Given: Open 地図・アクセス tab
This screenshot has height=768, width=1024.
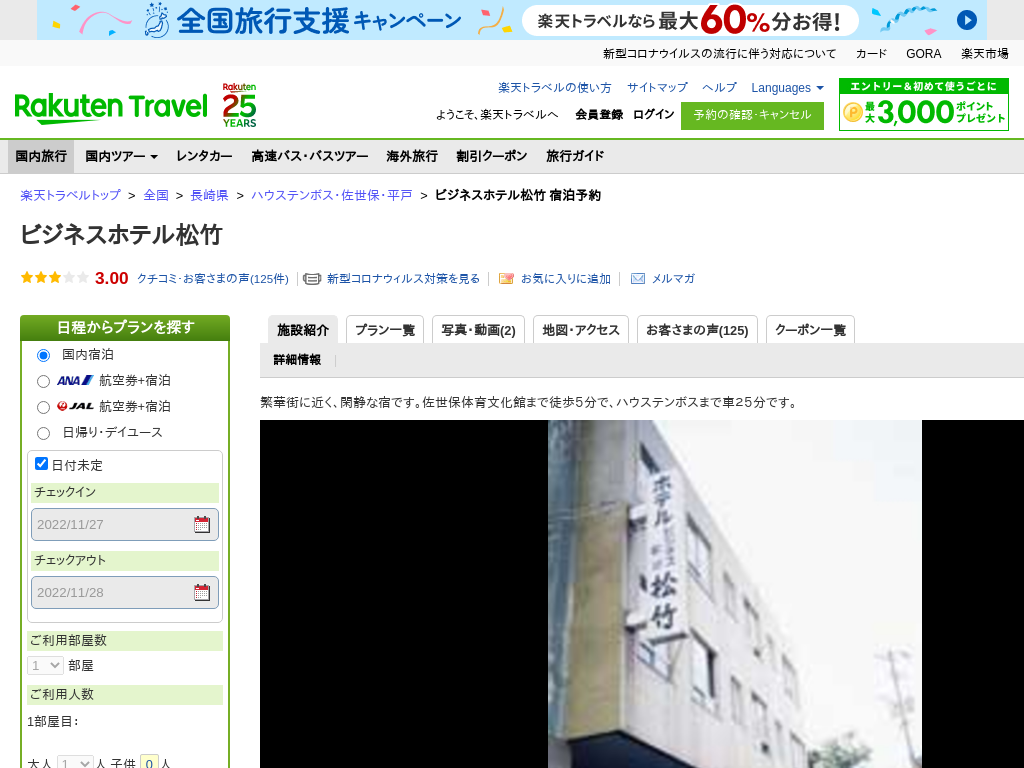Looking at the screenshot, I should click(581, 330).
